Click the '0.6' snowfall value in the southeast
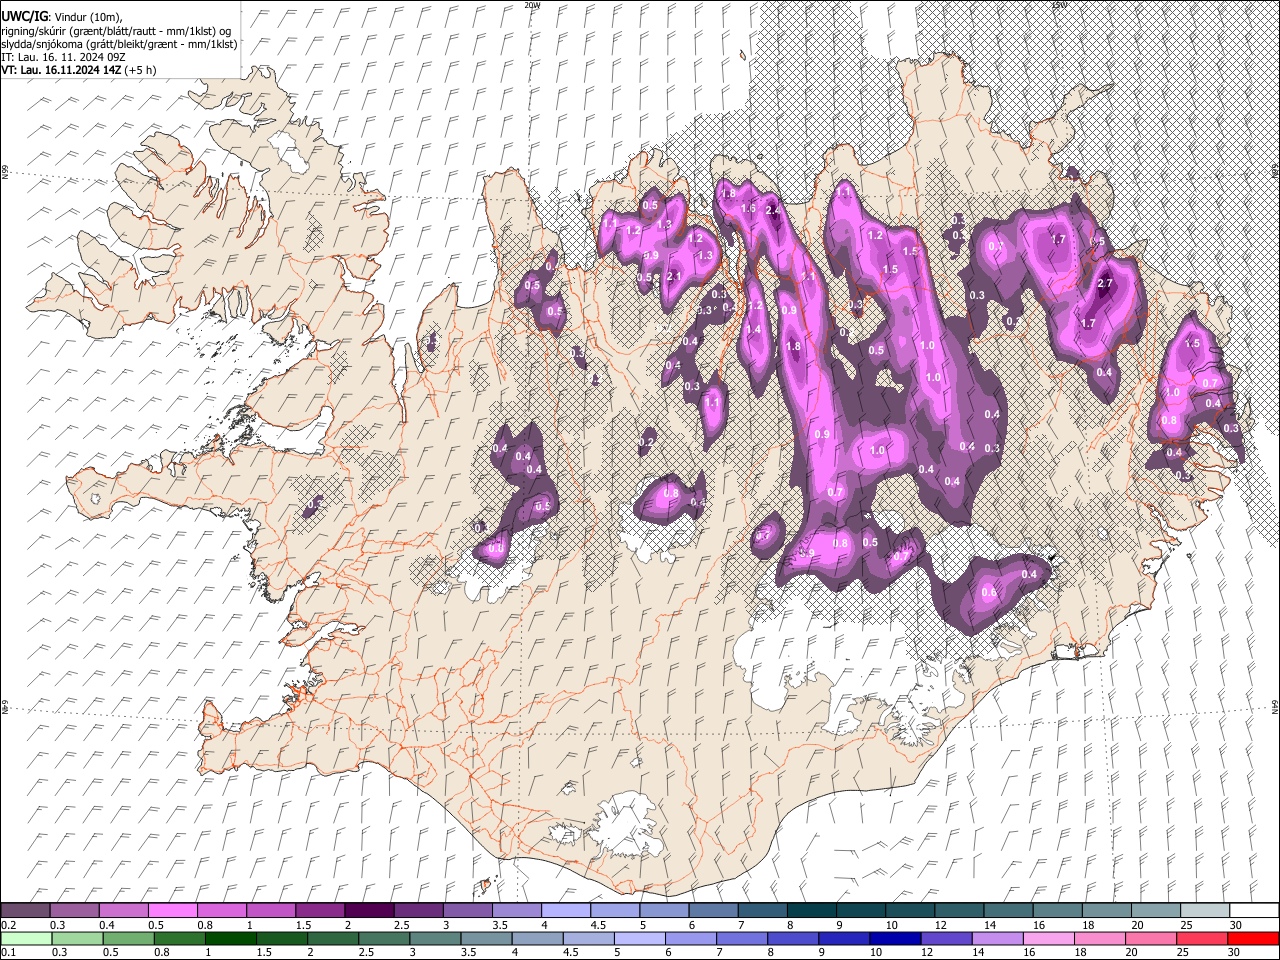Screen dimensions: 1280x960 point(989,593)
